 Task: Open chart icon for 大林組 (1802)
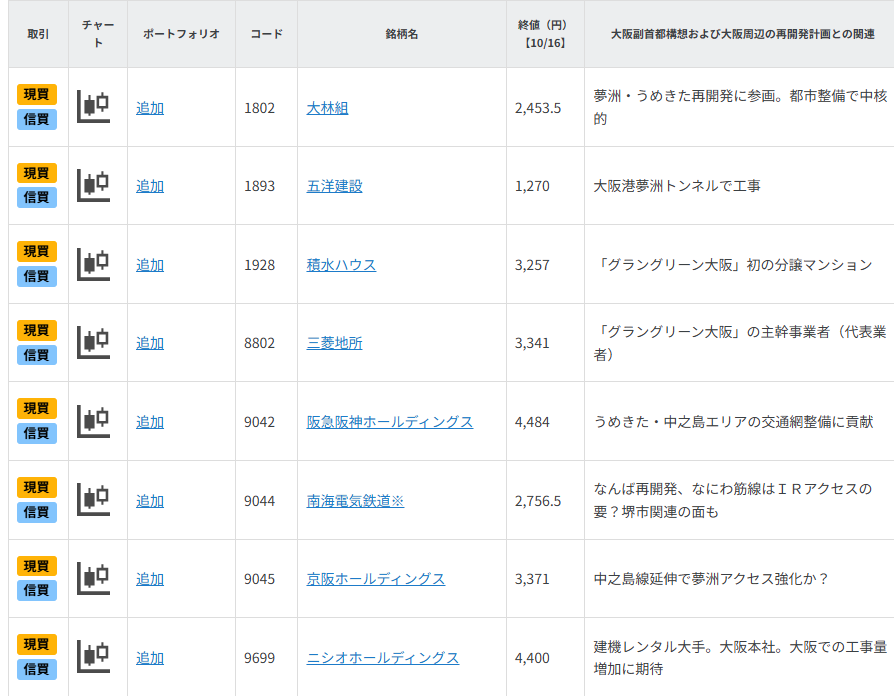pos(94,107)
